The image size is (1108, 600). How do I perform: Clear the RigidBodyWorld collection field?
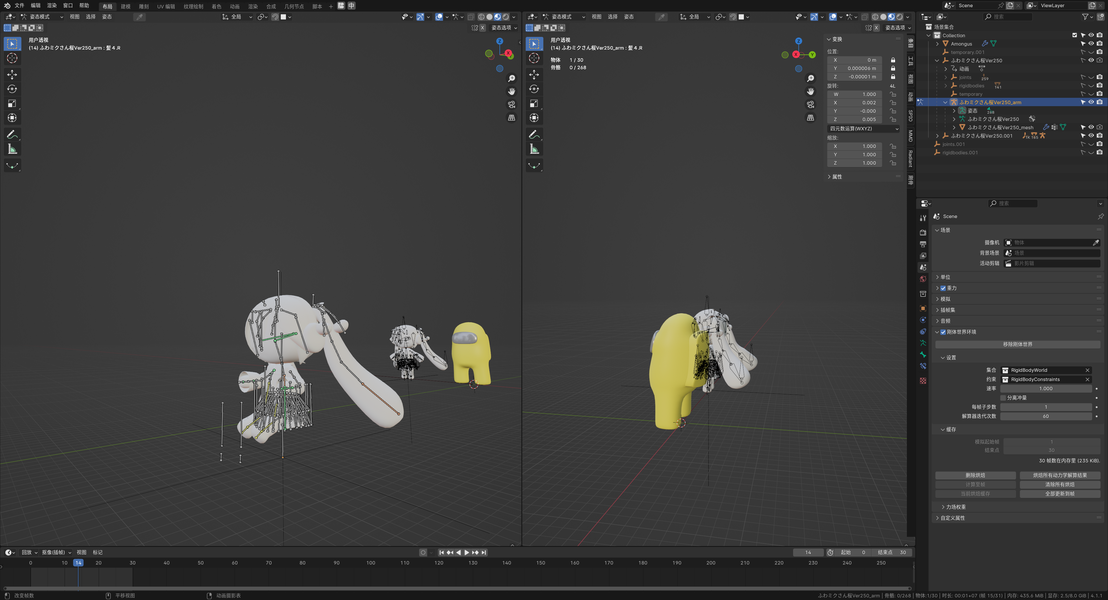tap(1087, 370)
